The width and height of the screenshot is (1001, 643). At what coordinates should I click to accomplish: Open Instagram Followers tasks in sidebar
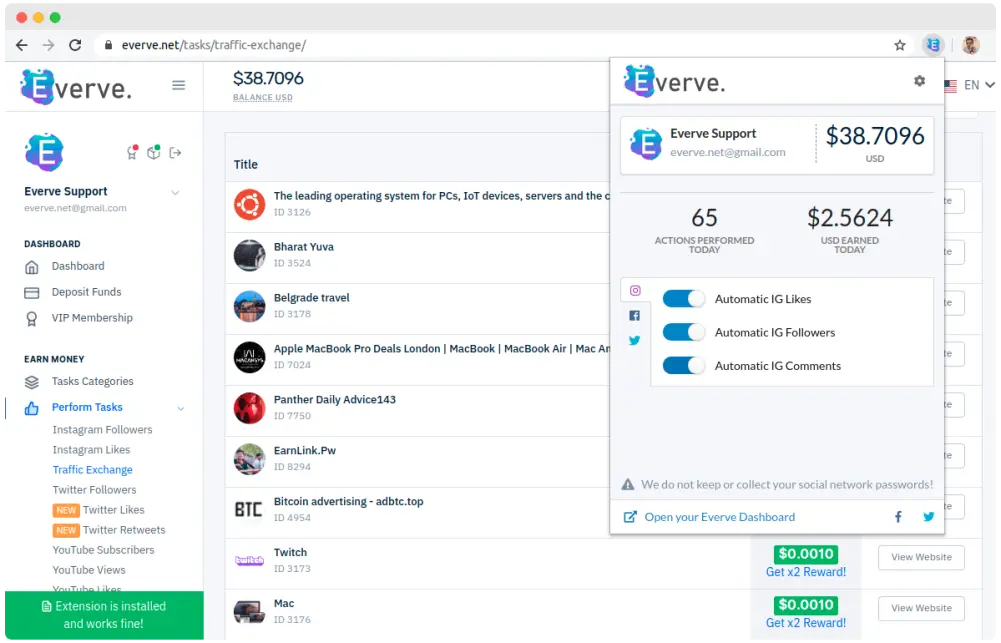(102, 430)
